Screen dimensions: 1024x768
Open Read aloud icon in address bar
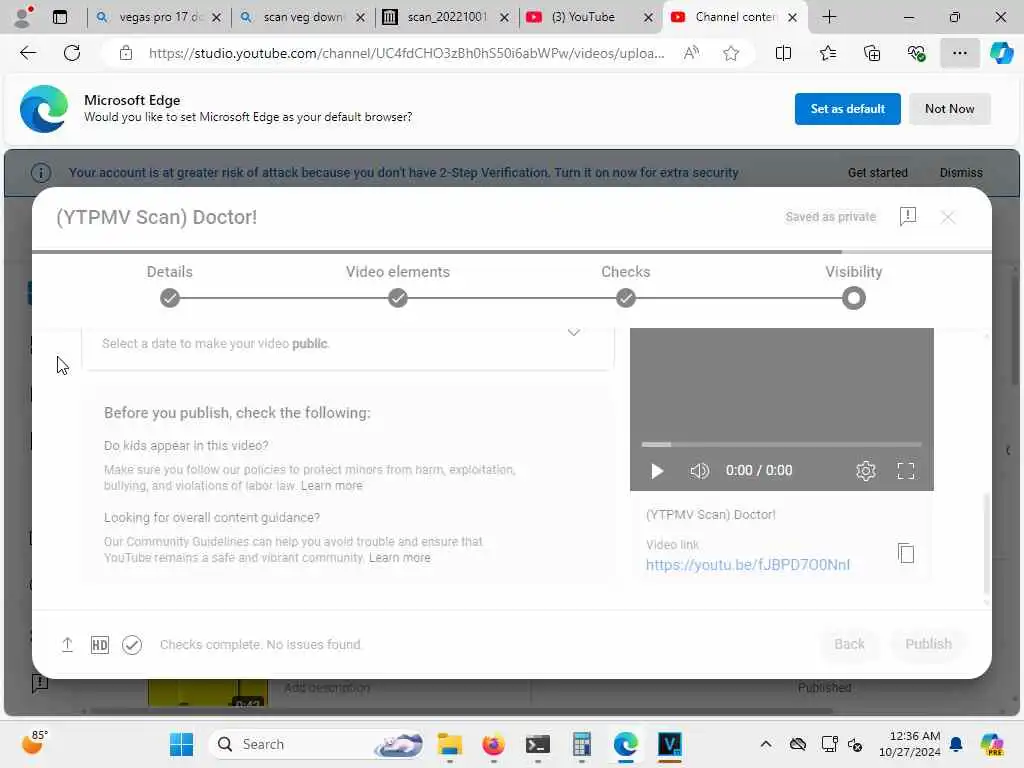click(x=692, y=53)
